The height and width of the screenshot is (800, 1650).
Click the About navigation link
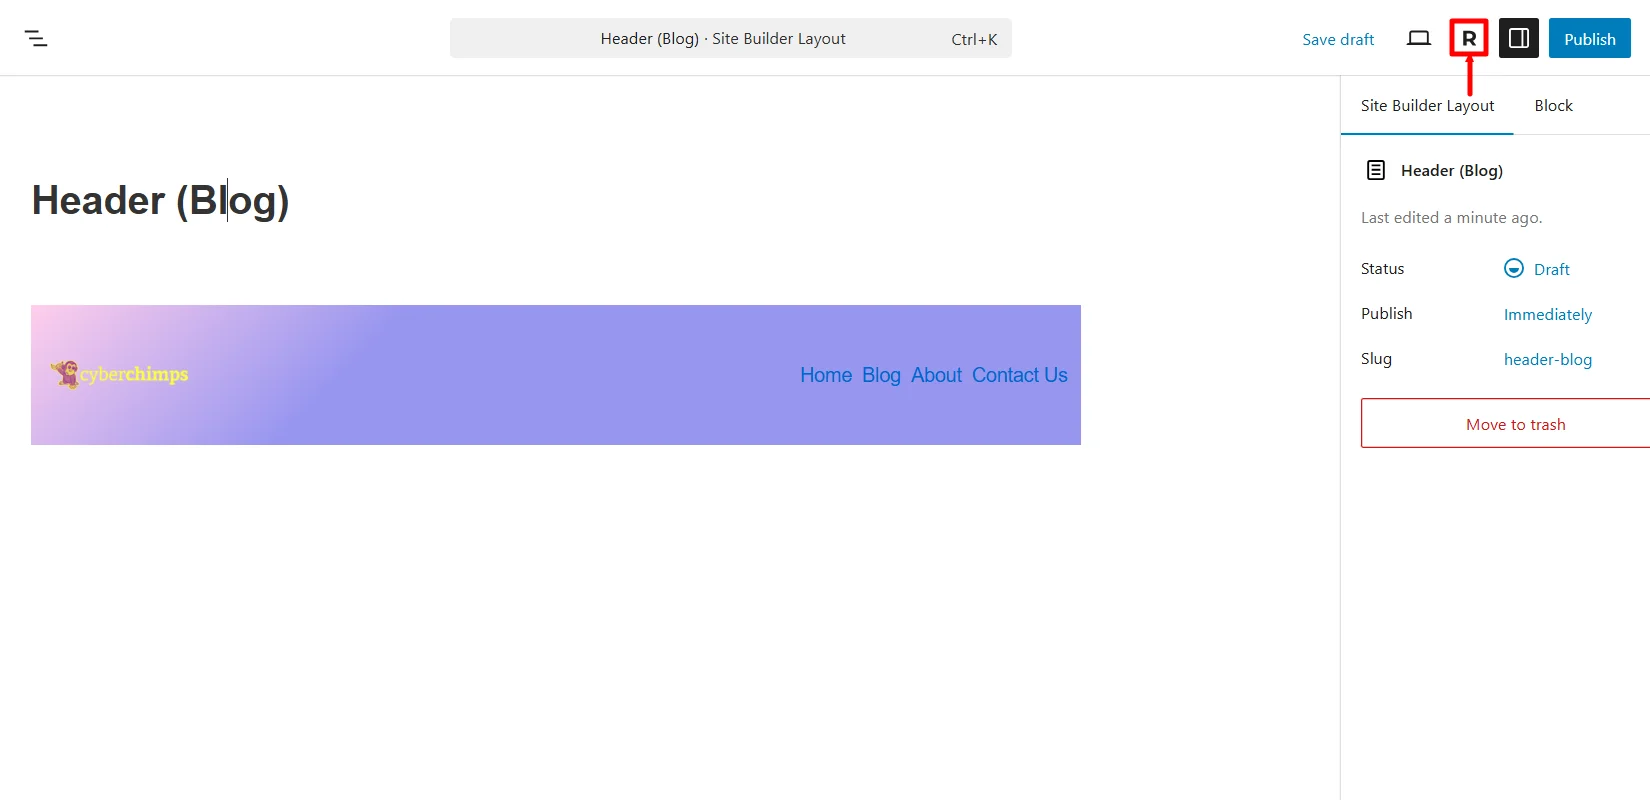pyautogui.click(x=936, y=375)
